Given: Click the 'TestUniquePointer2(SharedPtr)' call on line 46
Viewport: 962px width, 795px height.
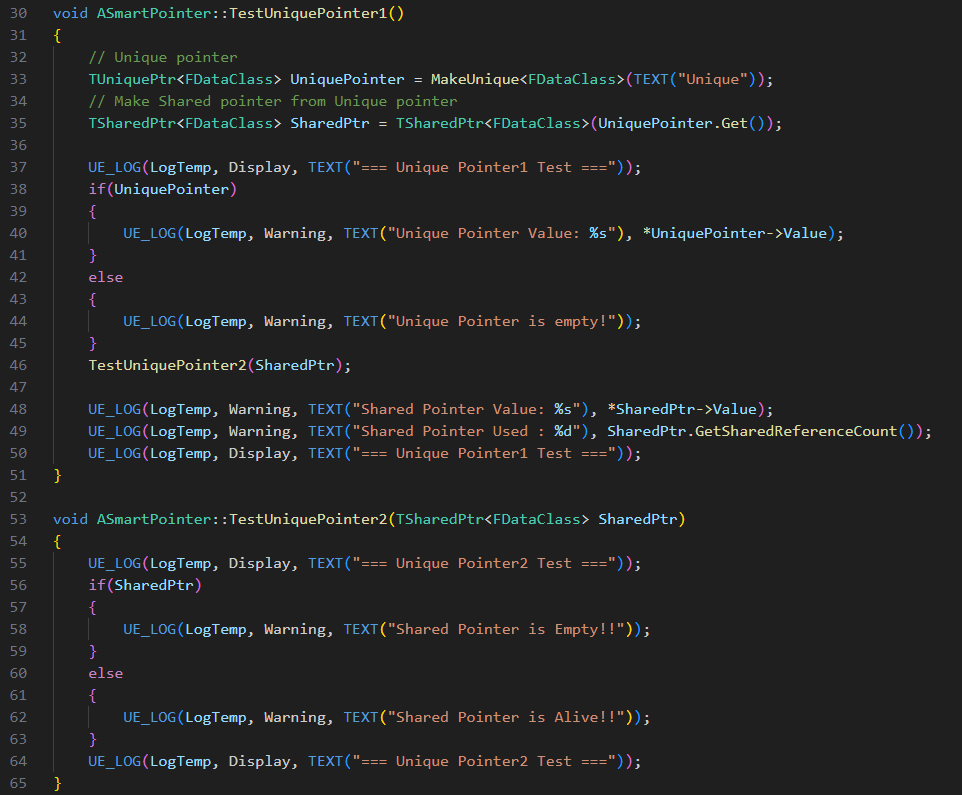Looking at the screenshot, I should click(x=215, y=366).
